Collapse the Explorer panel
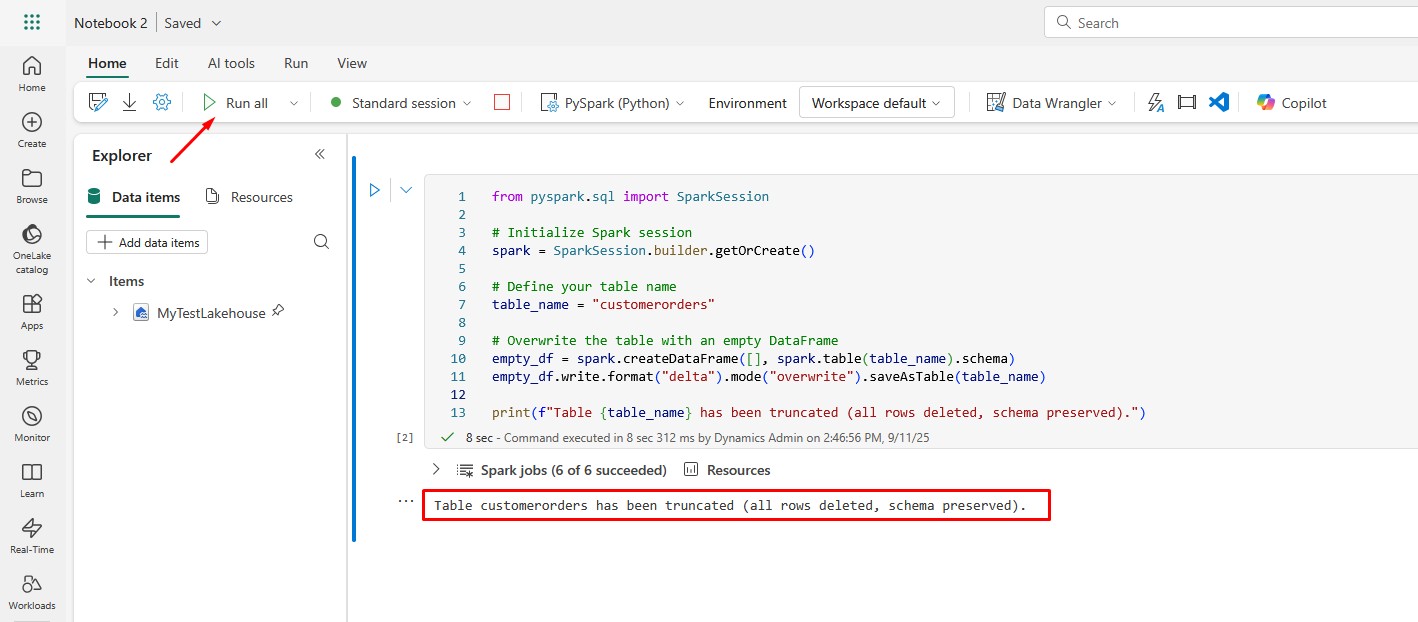The height and width of the screenshot is (622, 1418). tap(320, 154)
